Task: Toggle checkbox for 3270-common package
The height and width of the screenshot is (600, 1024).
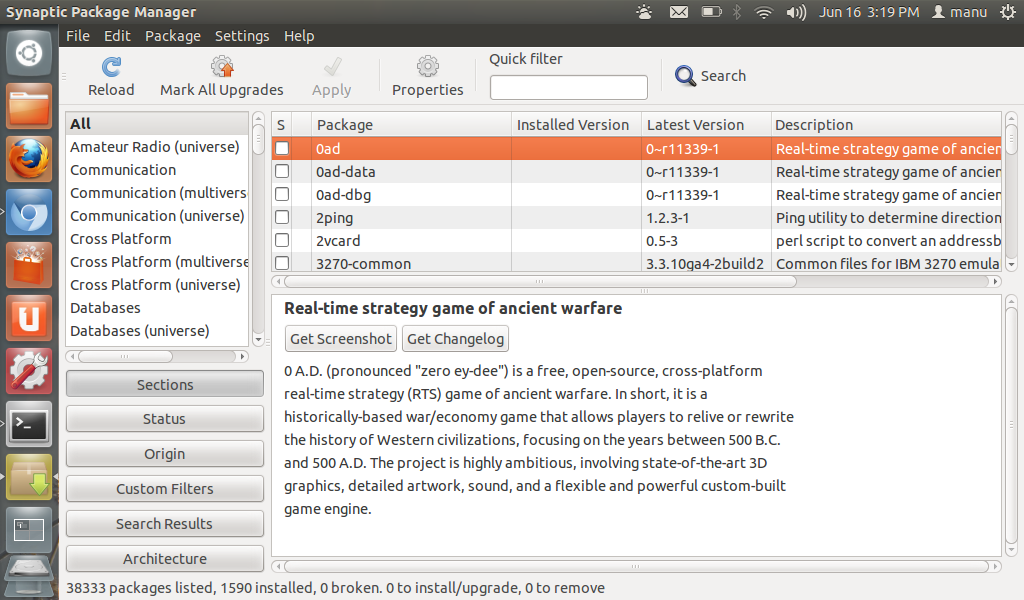Action: pos(282,263)
